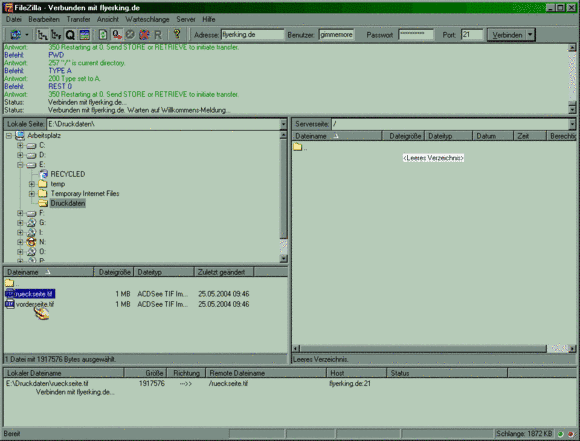Viewport: 580px width, 441px height.
Task: Select the queued E:\Druckdaten\rueckseite.tif entry
Action: pos(47,384)
